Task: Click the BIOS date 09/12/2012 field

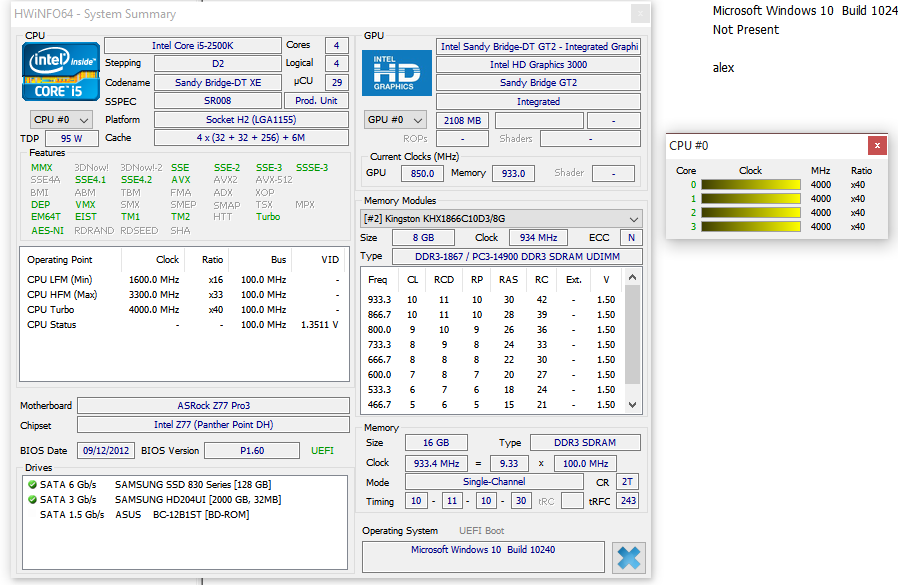Action: click(x=106, y=451)
